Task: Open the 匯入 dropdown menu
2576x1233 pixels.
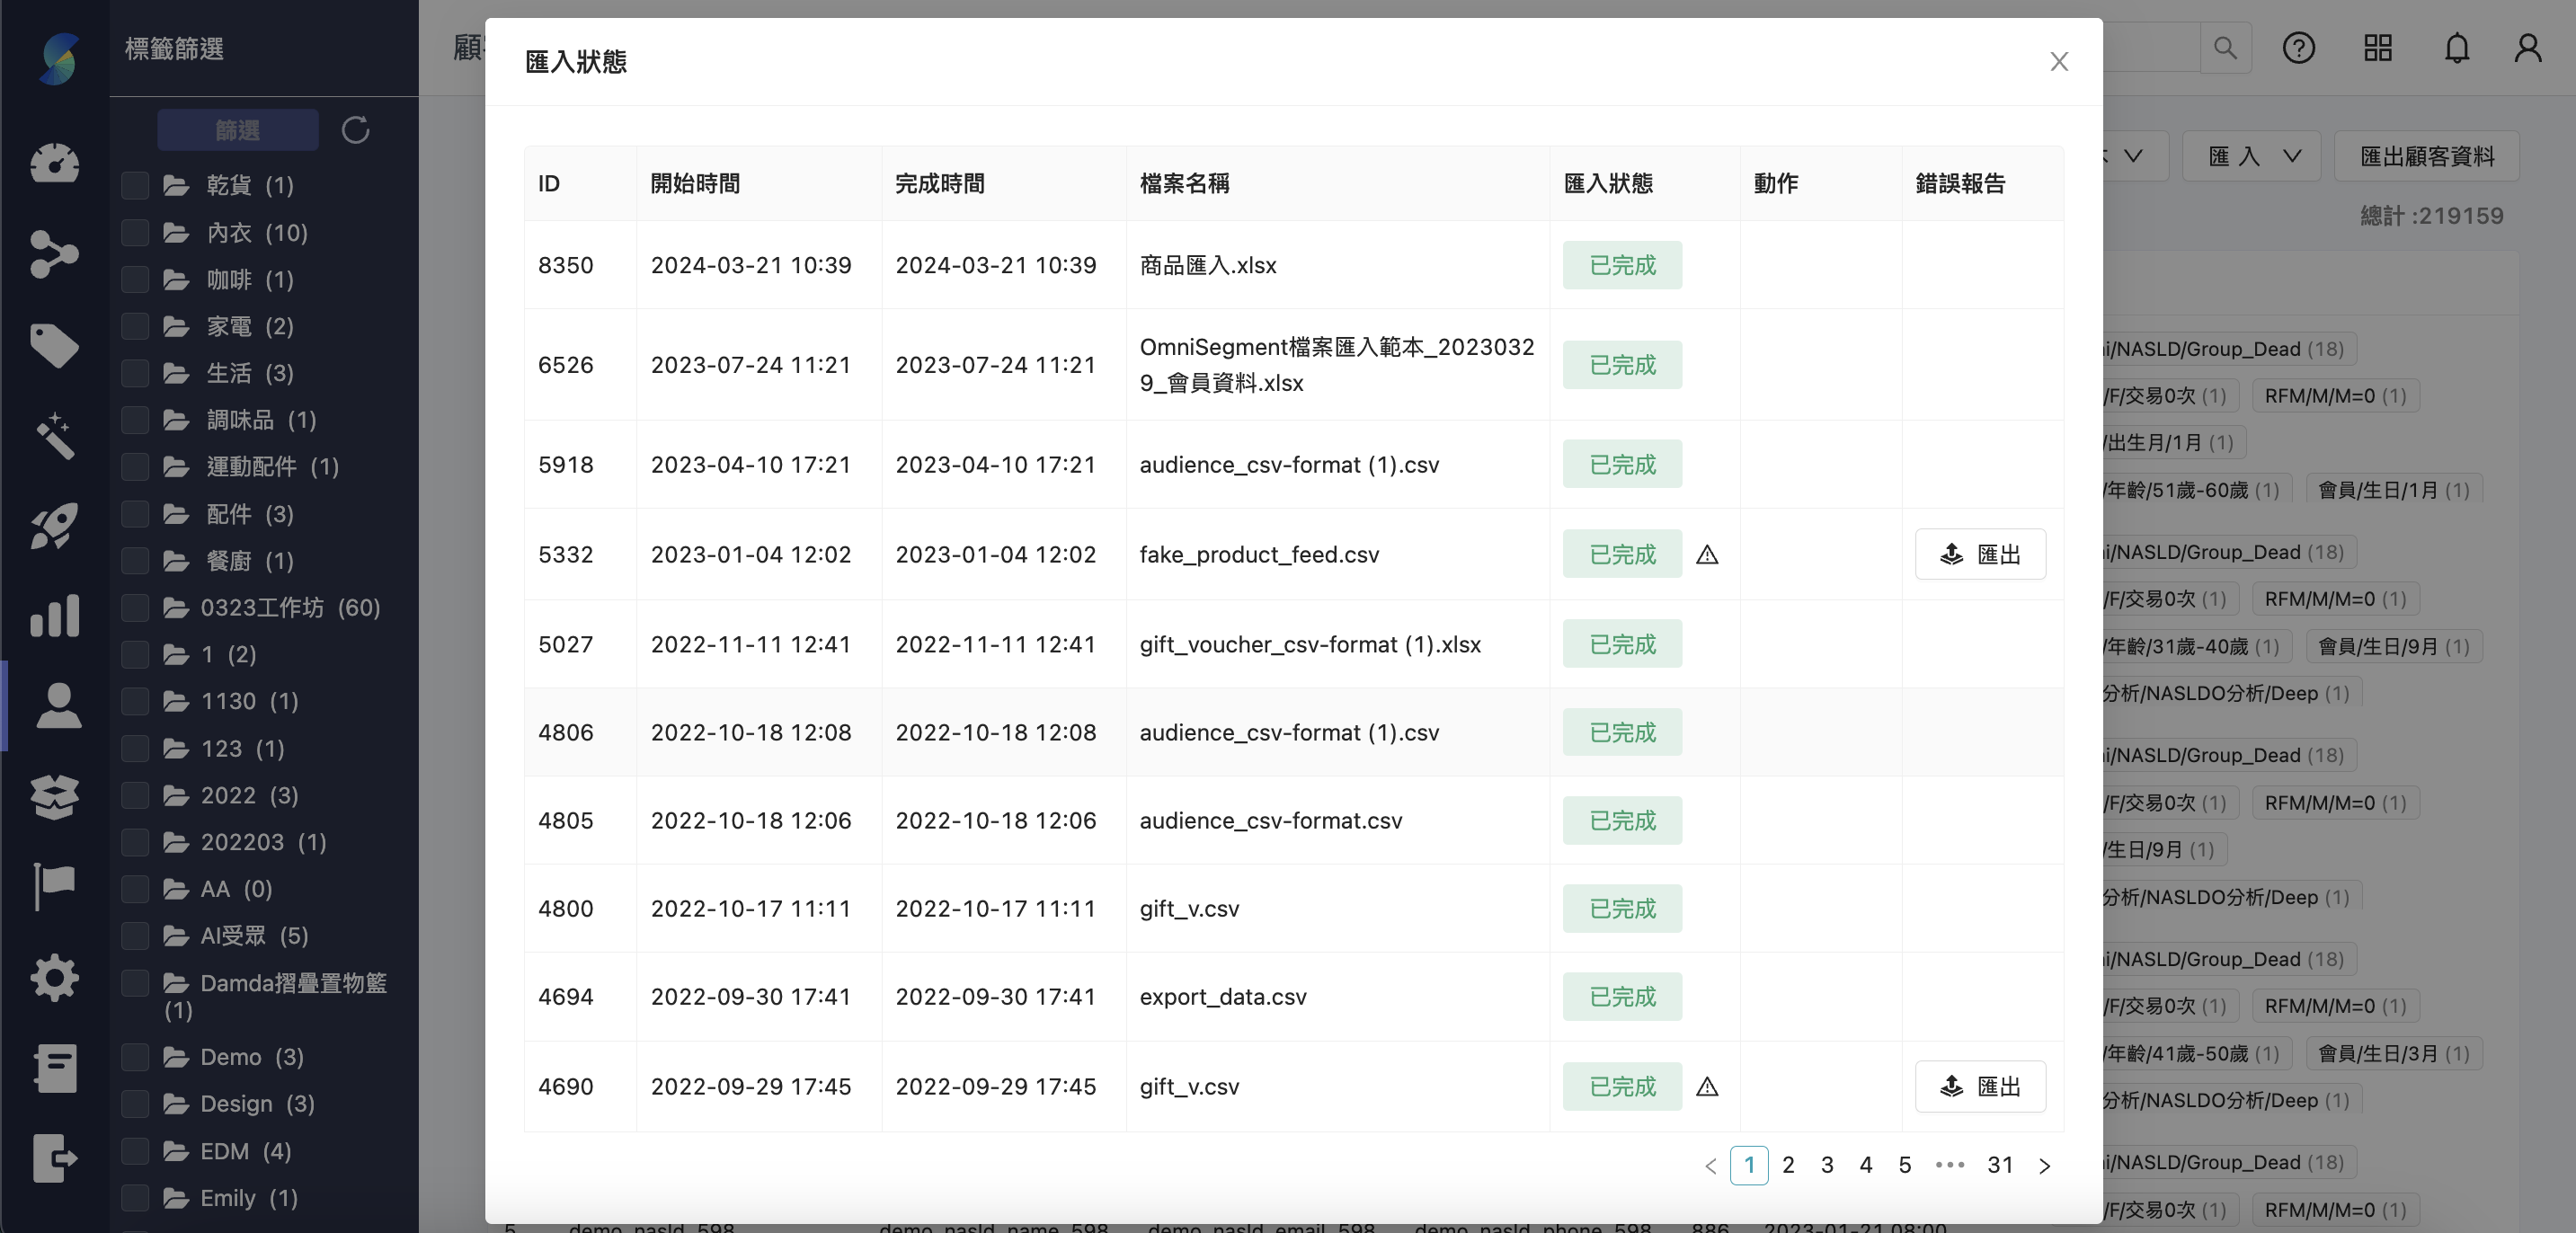Action: point(2251,156)
